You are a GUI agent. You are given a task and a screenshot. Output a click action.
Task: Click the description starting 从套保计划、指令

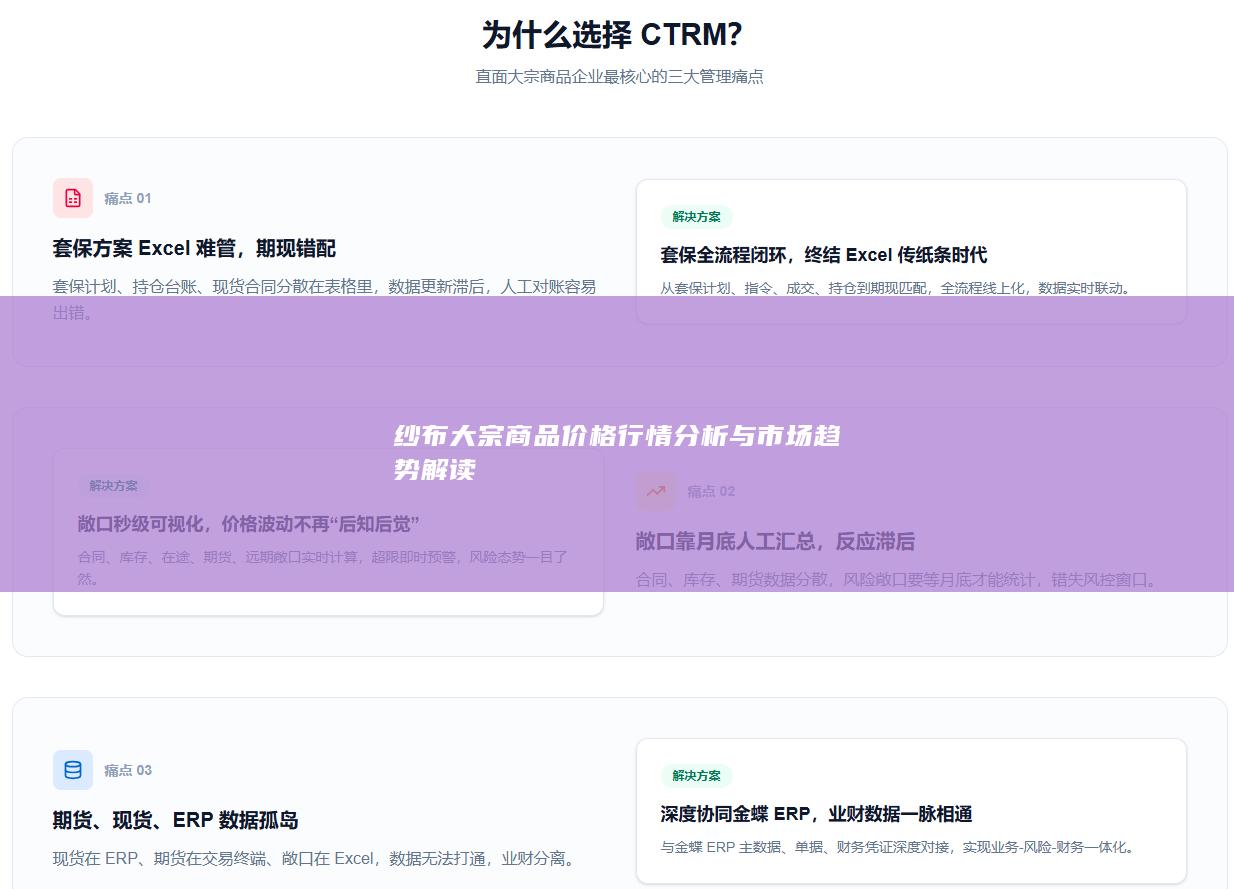click(x=898, y=288)
